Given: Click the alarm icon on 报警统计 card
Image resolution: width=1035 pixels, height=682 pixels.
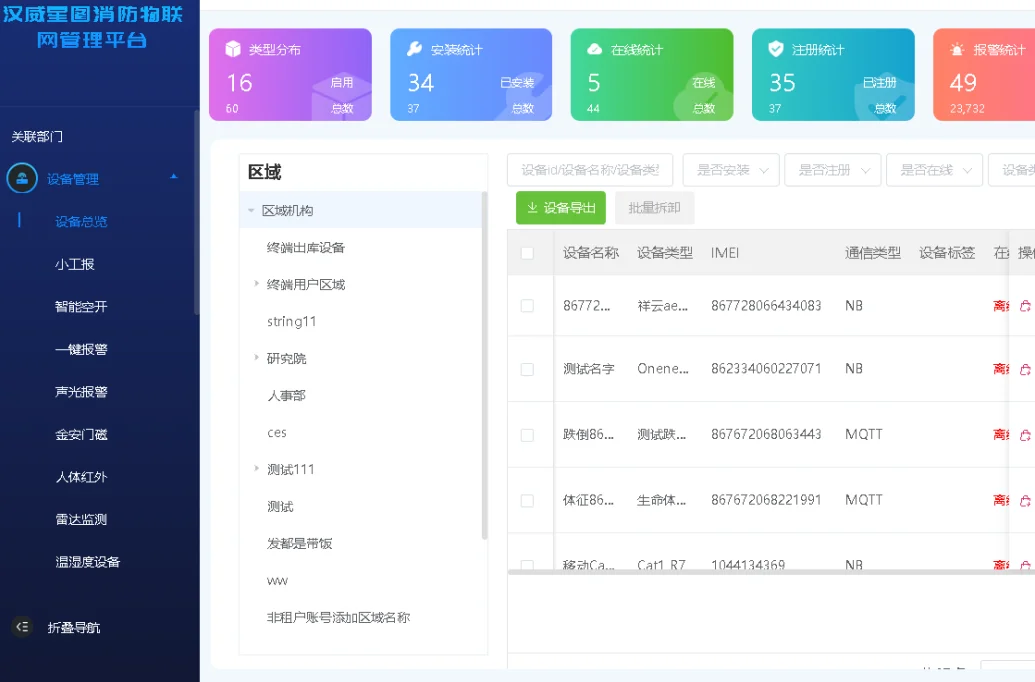Looking at the screenshot, I should point(956,47).
